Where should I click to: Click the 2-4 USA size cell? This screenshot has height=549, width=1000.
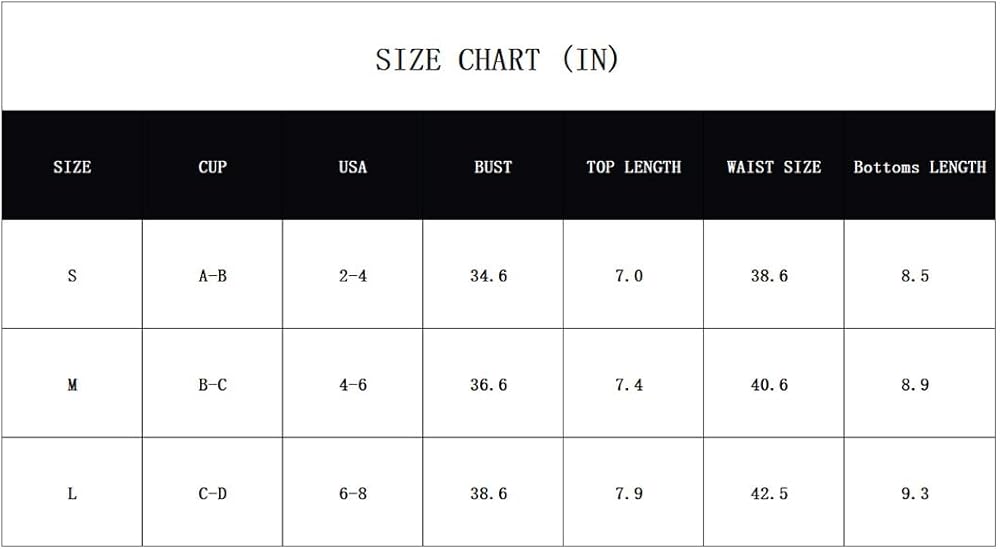pyautogui.click(x=353, y=276)
